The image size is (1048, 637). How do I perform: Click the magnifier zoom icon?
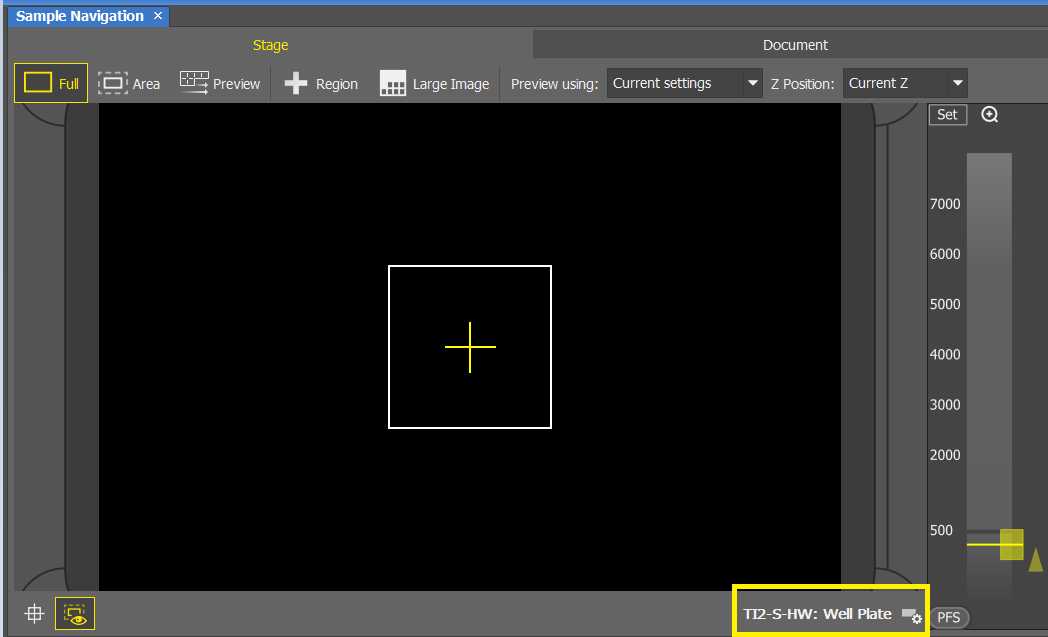tap(990, 115)
